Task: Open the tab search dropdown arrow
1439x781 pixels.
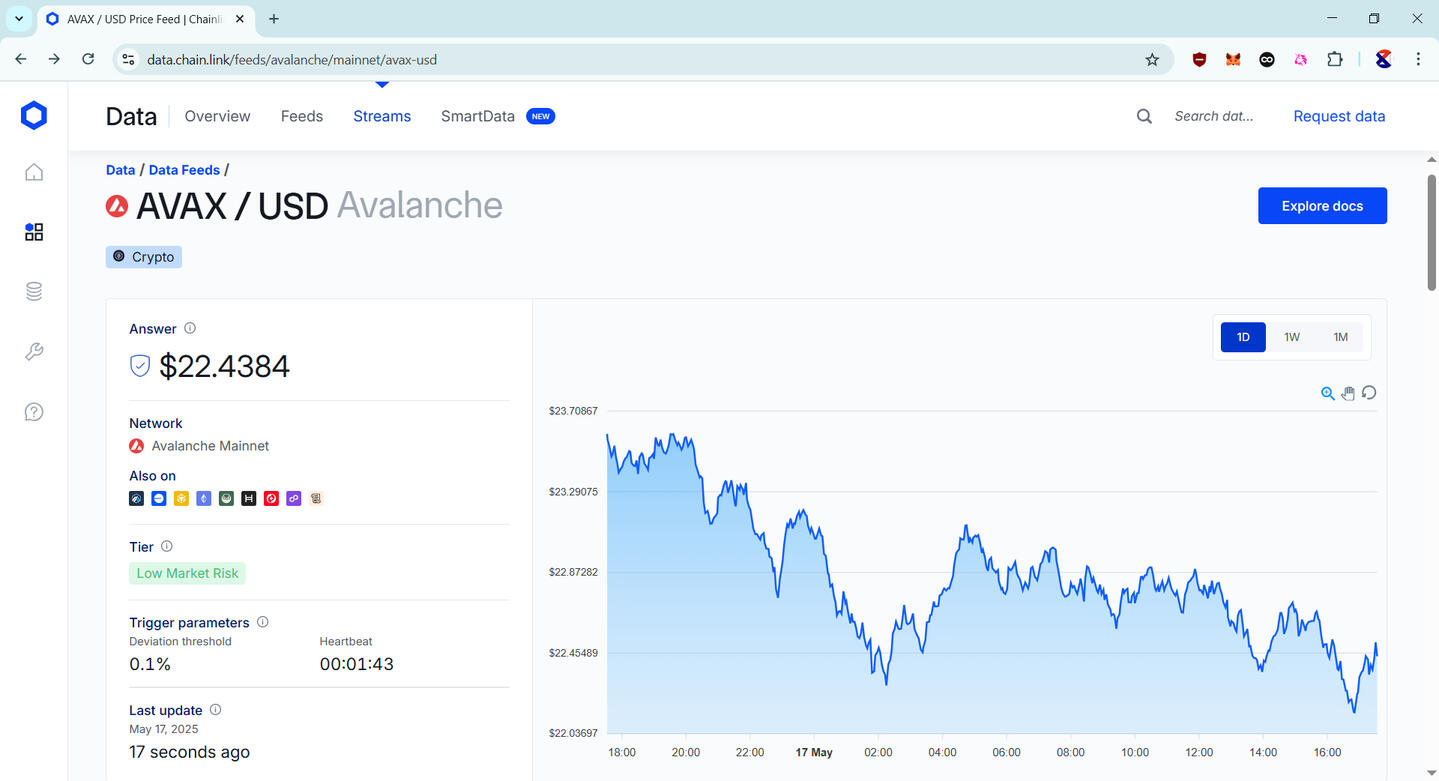Action: pyautogui.click(x=18, y=19)
